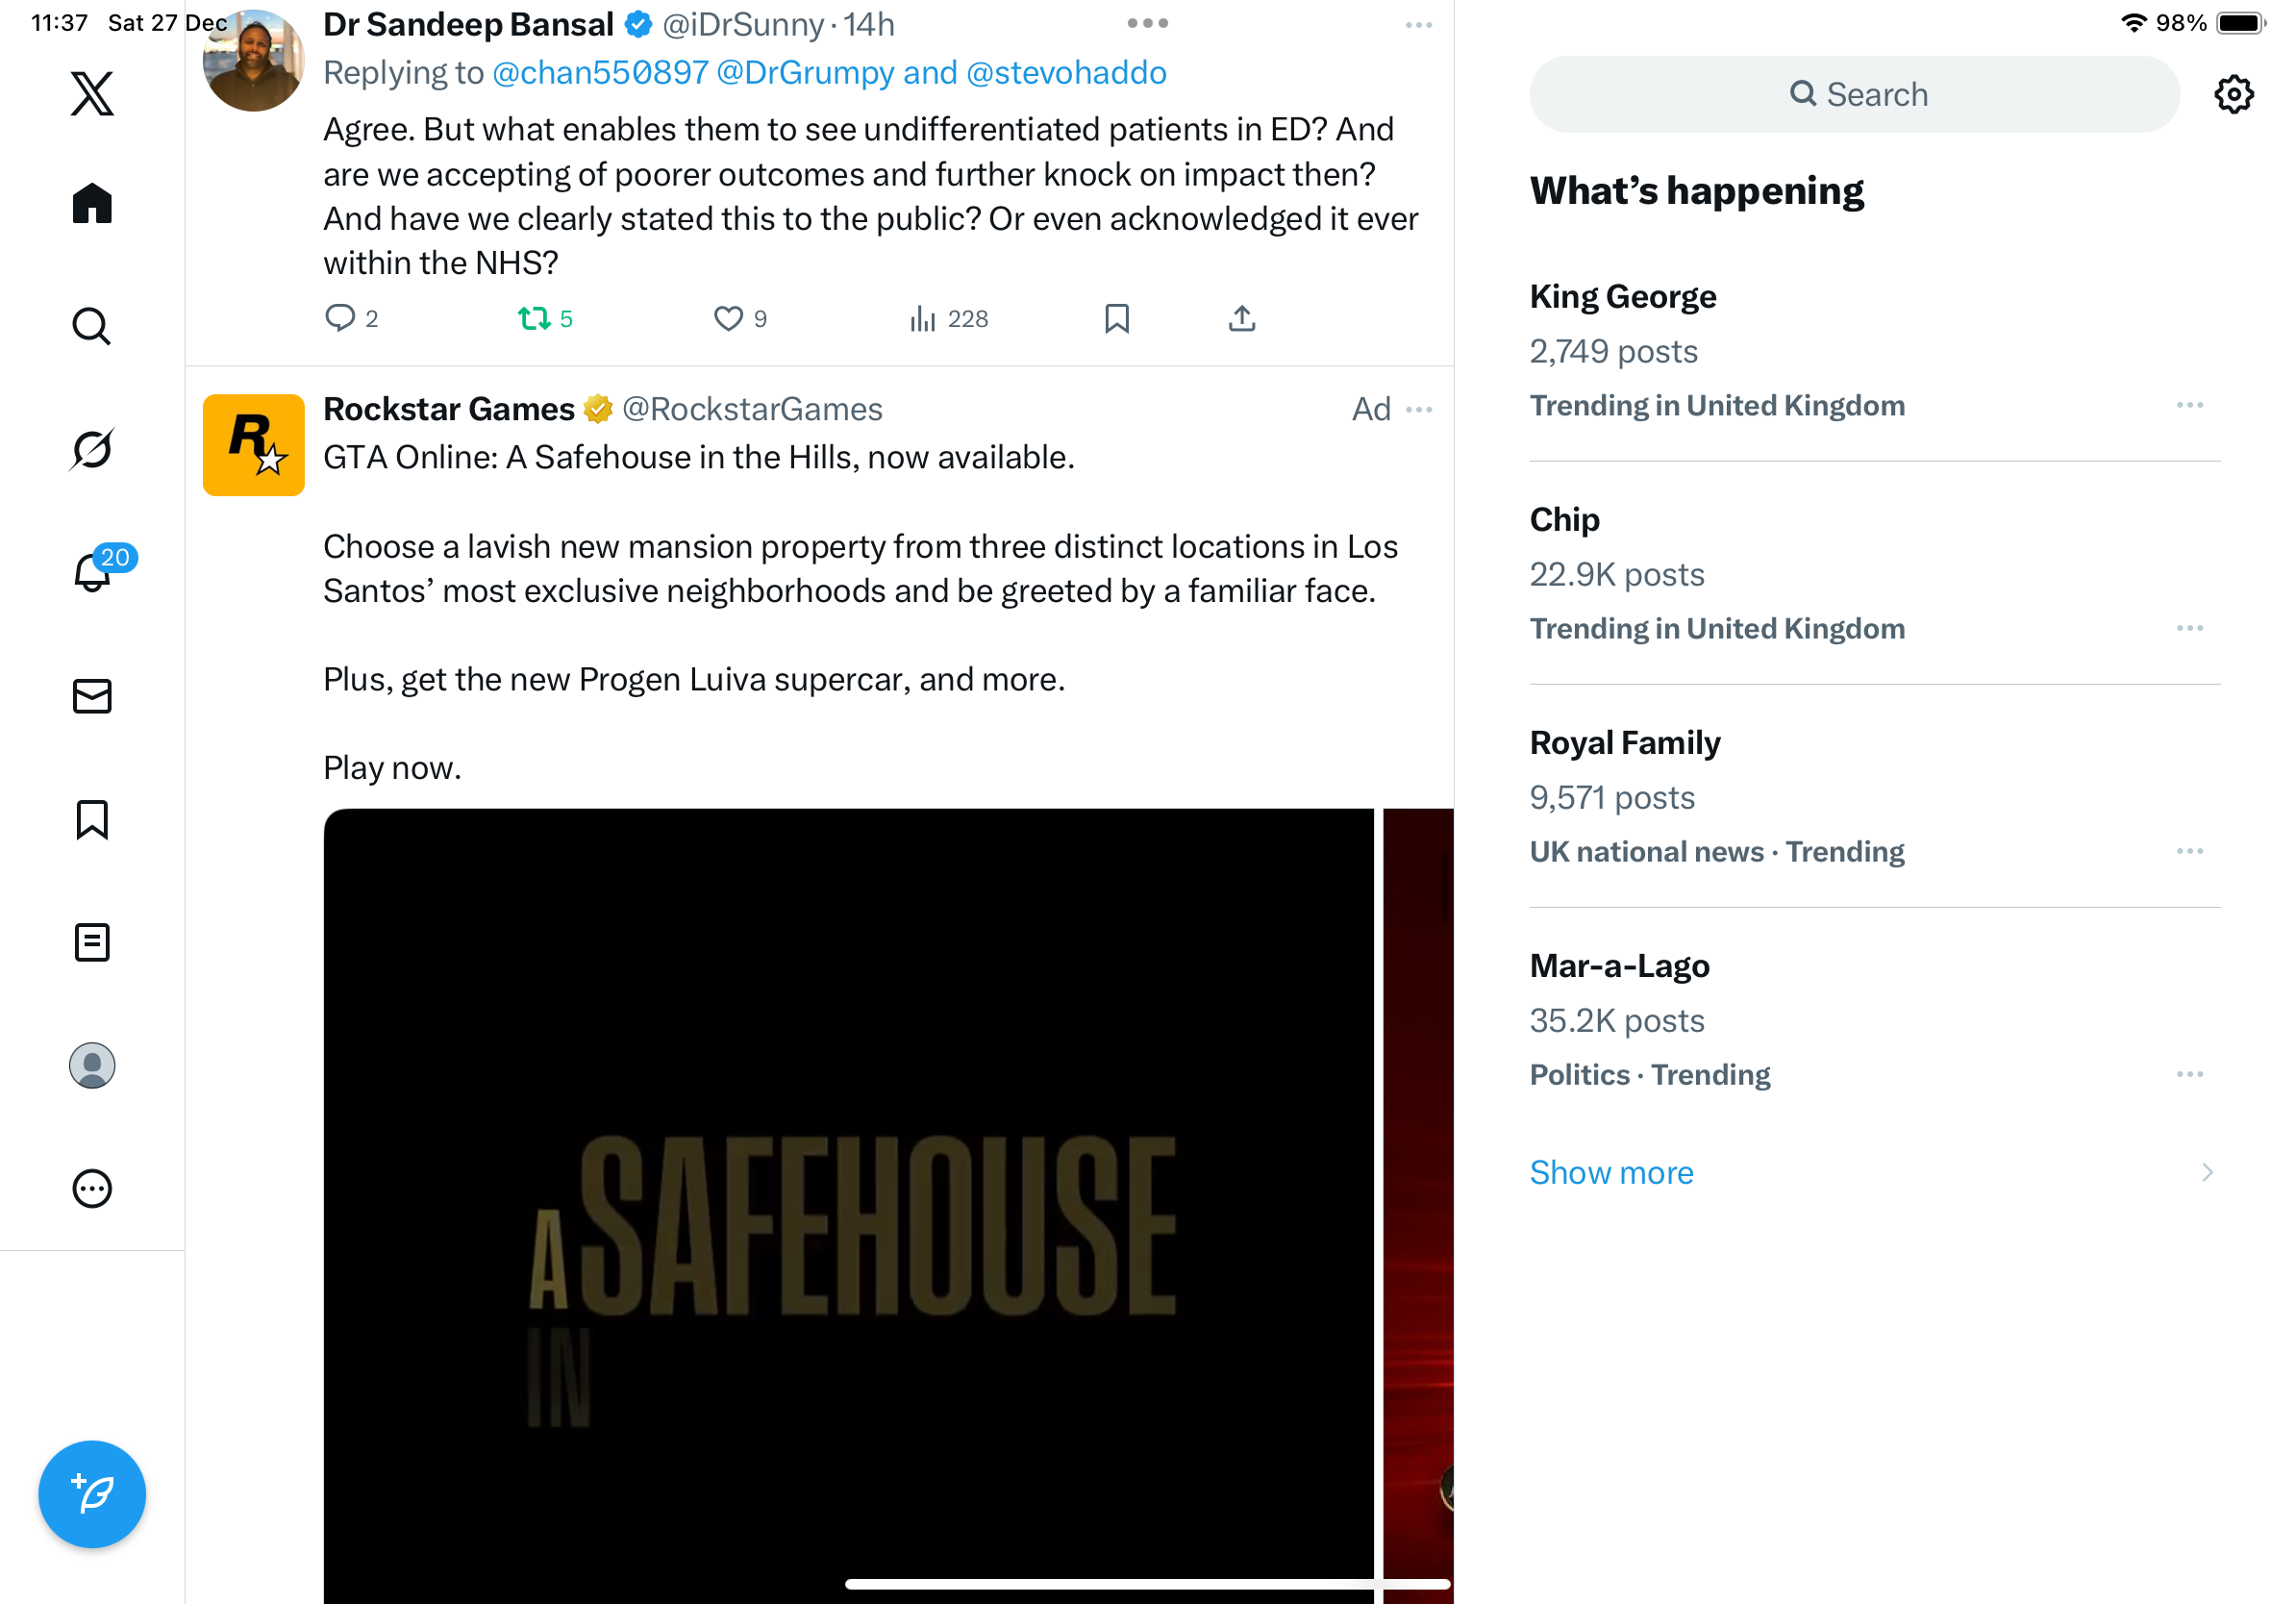The height and width of the screenshot is (1604, 2296).
Task: Open the Messages envelope icon
Action: [92, 696]
